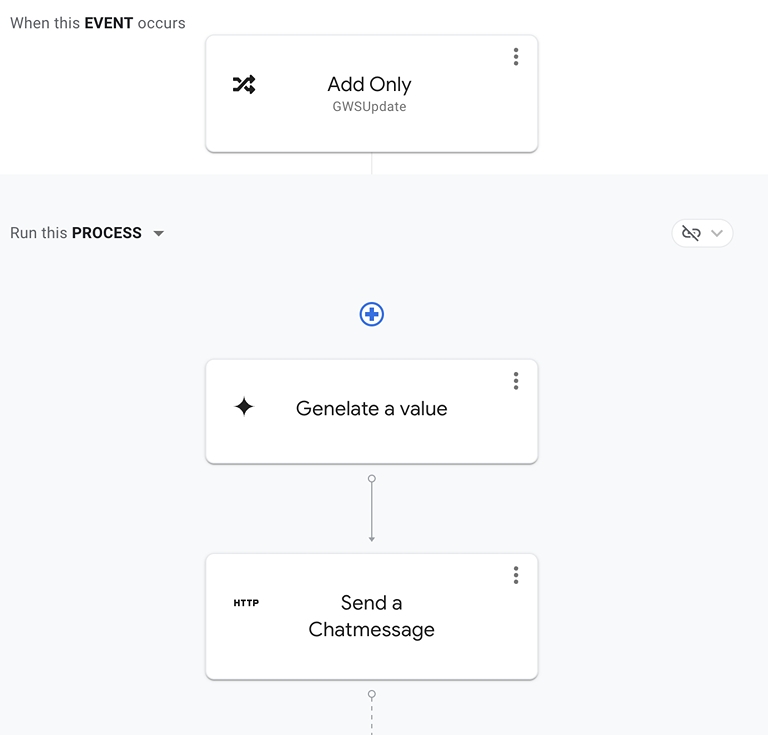Click the HTTP icon on Send a Chatmessage
The image size is (768, 735).
tap(246, 603)
